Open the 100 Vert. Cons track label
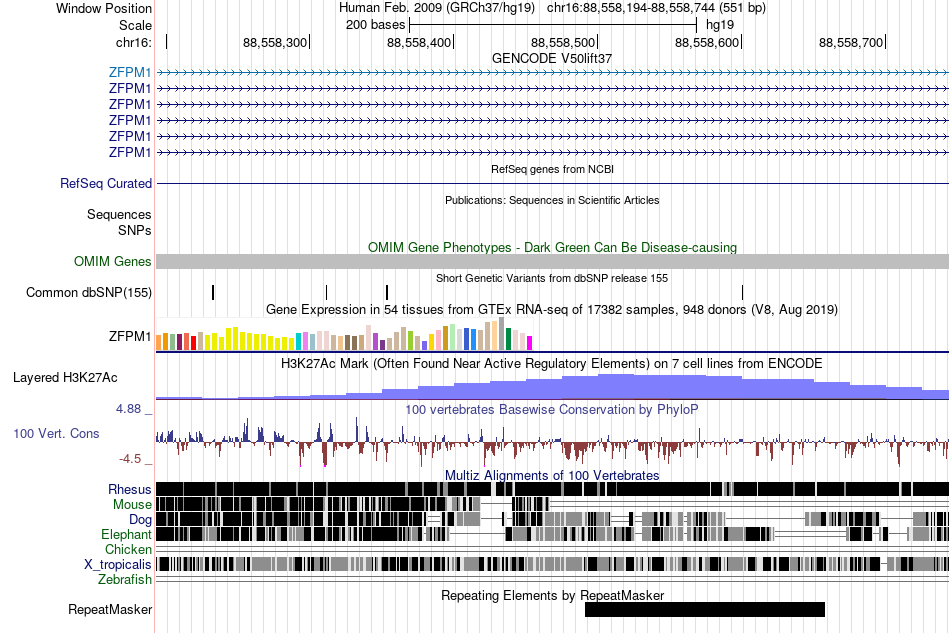Screen dimensions: 950x633 click(x=56, y=433)
